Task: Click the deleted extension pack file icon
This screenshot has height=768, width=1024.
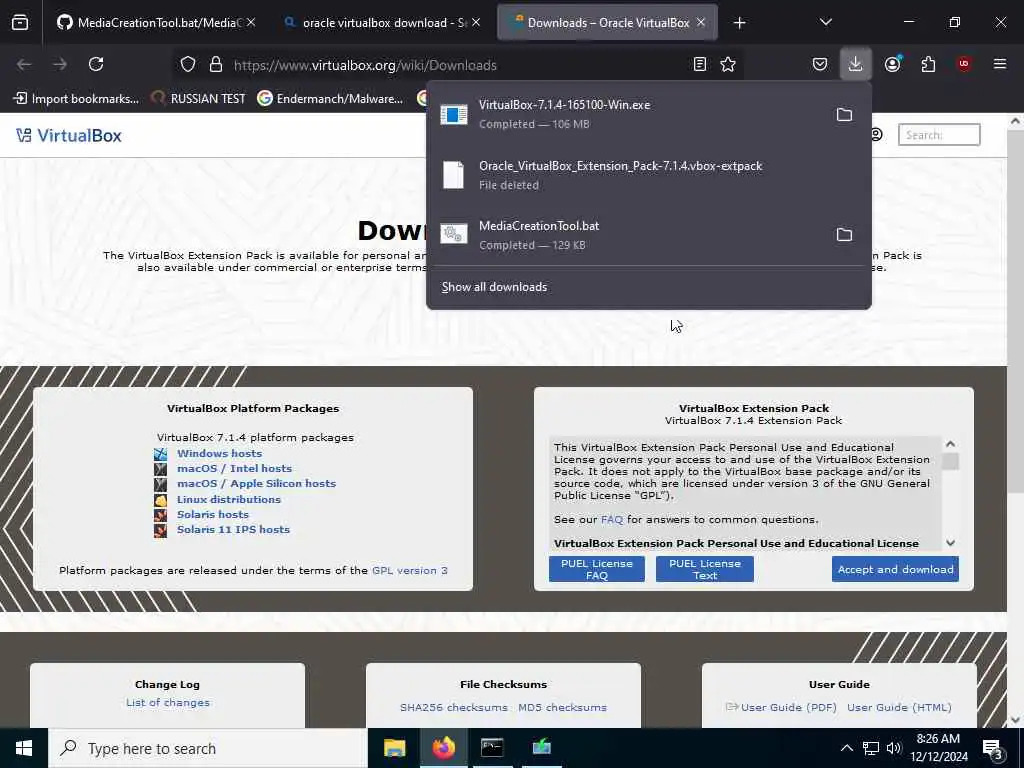Action: (x=453, y=175)
